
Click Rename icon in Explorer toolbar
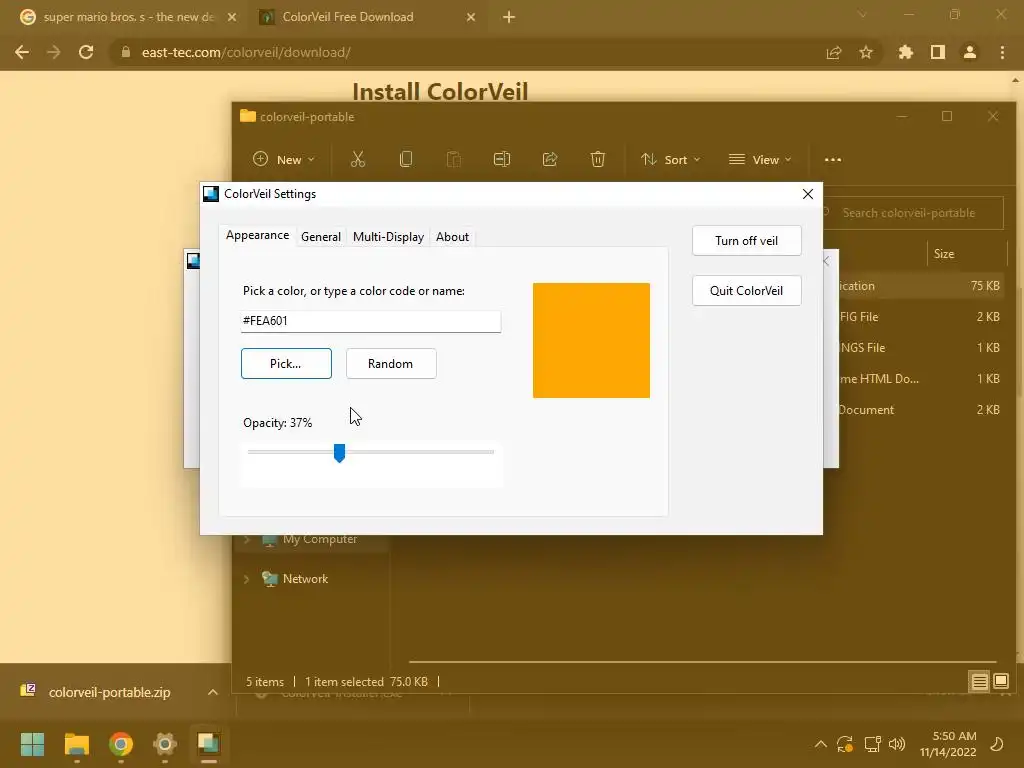(x=502, y=159)
